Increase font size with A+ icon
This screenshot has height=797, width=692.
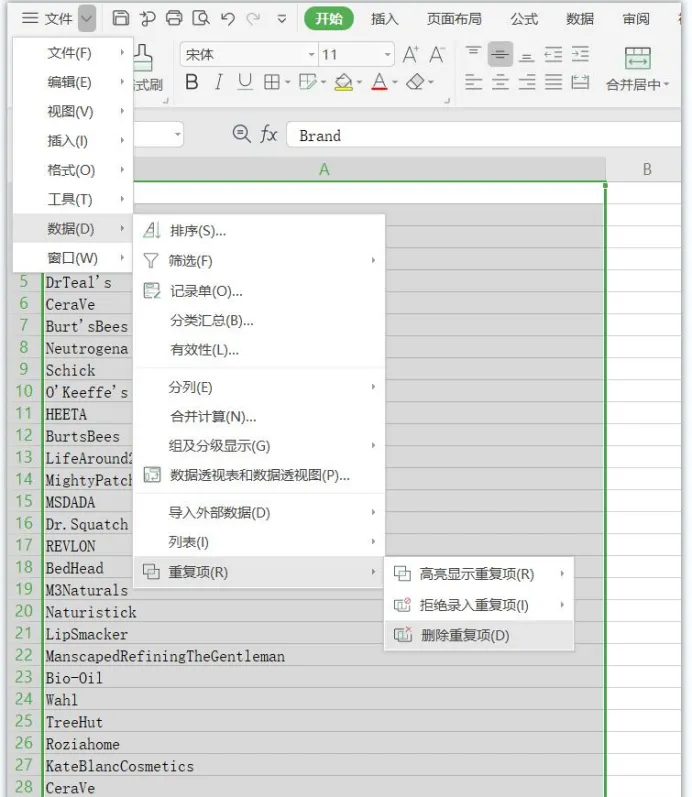pos(411,54)
